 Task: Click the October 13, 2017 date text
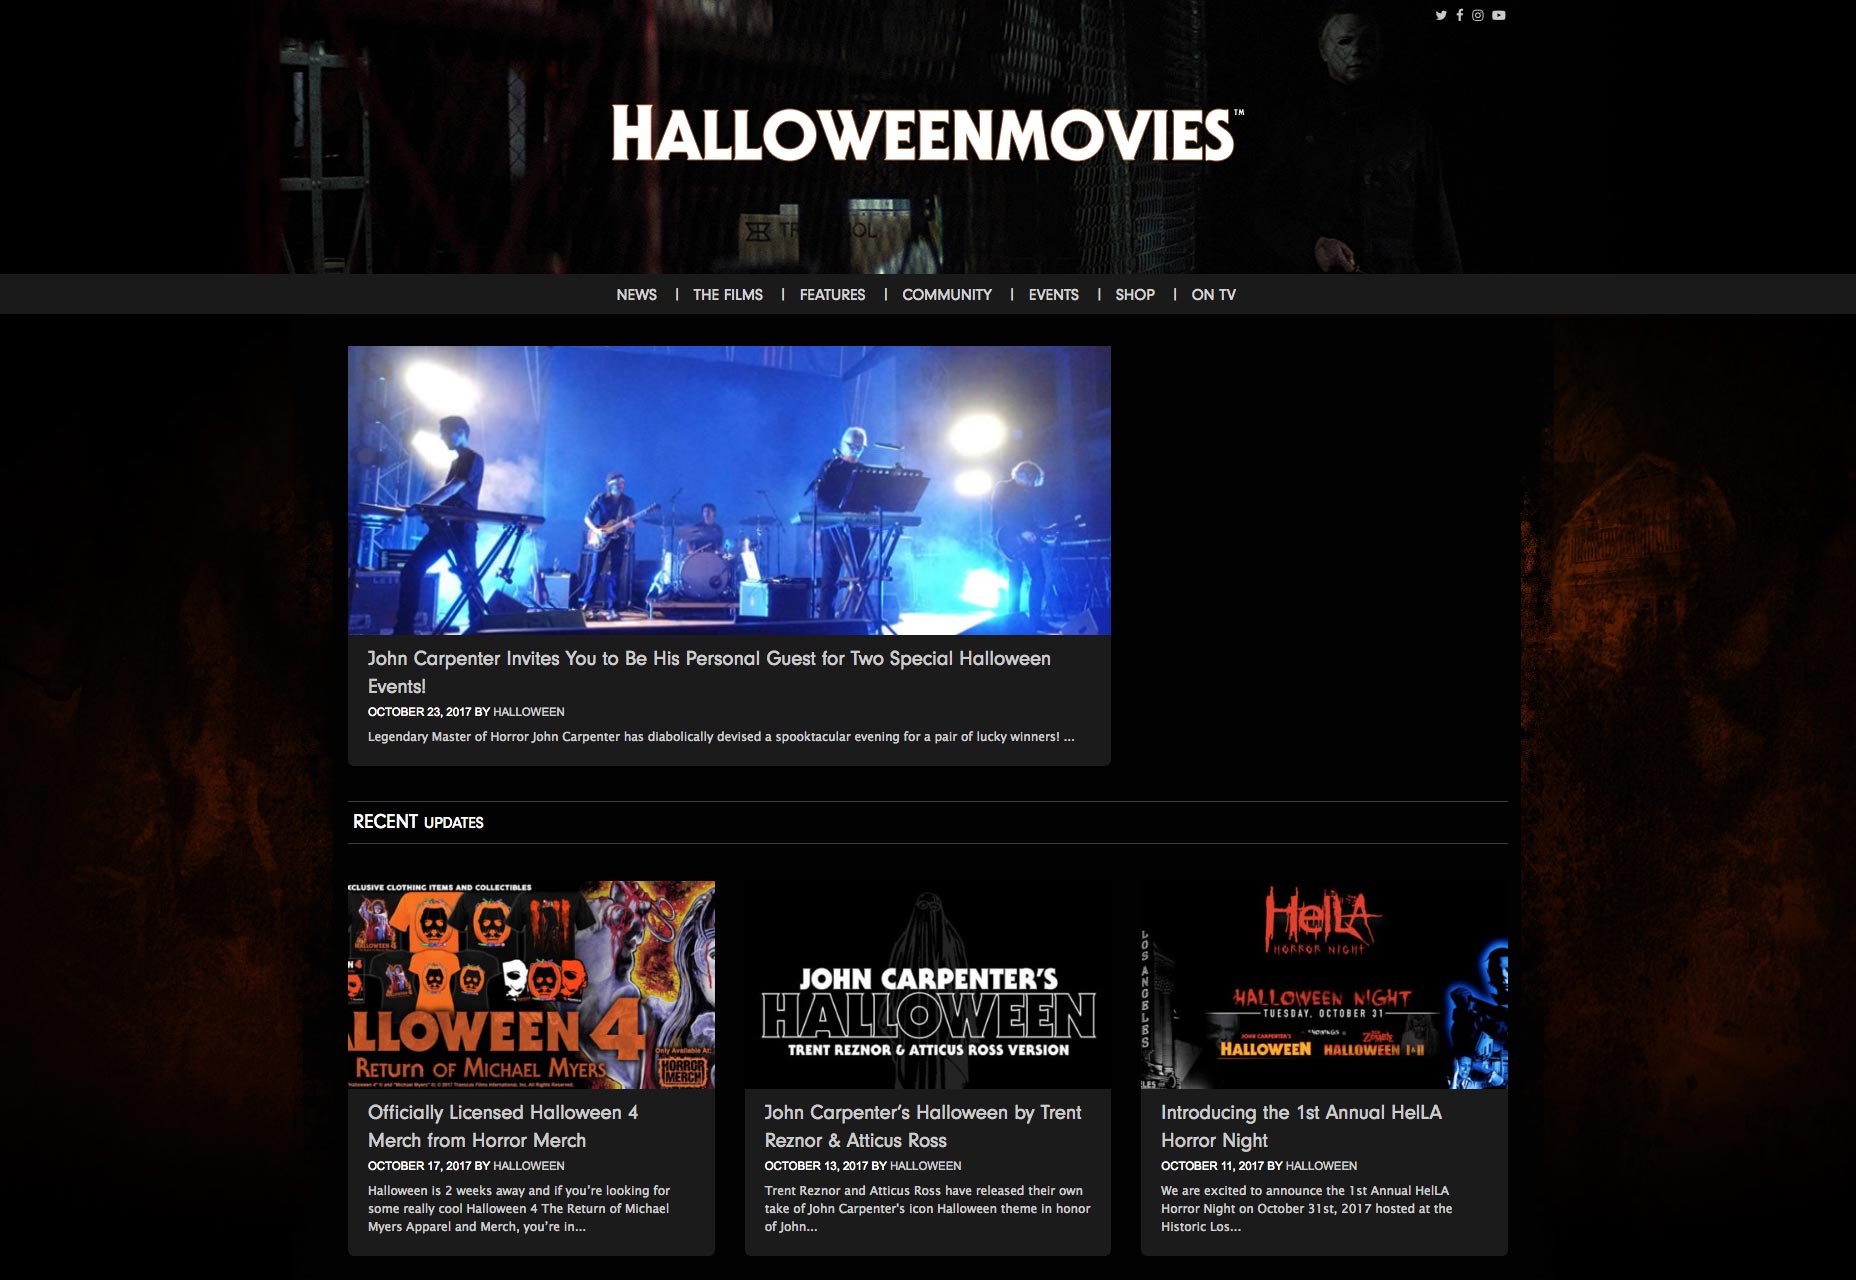816,1166
